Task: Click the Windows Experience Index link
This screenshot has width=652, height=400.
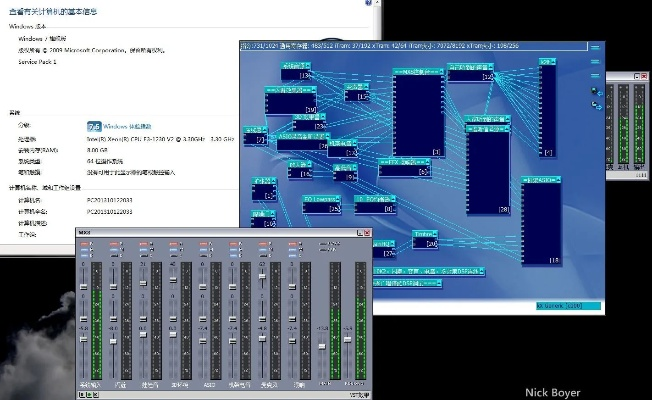Action: point(125,127)
